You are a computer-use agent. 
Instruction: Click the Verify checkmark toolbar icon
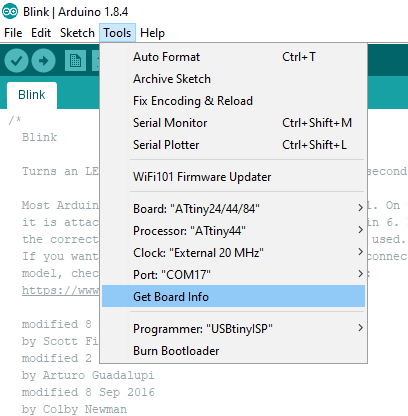click(x=16, y=61)
